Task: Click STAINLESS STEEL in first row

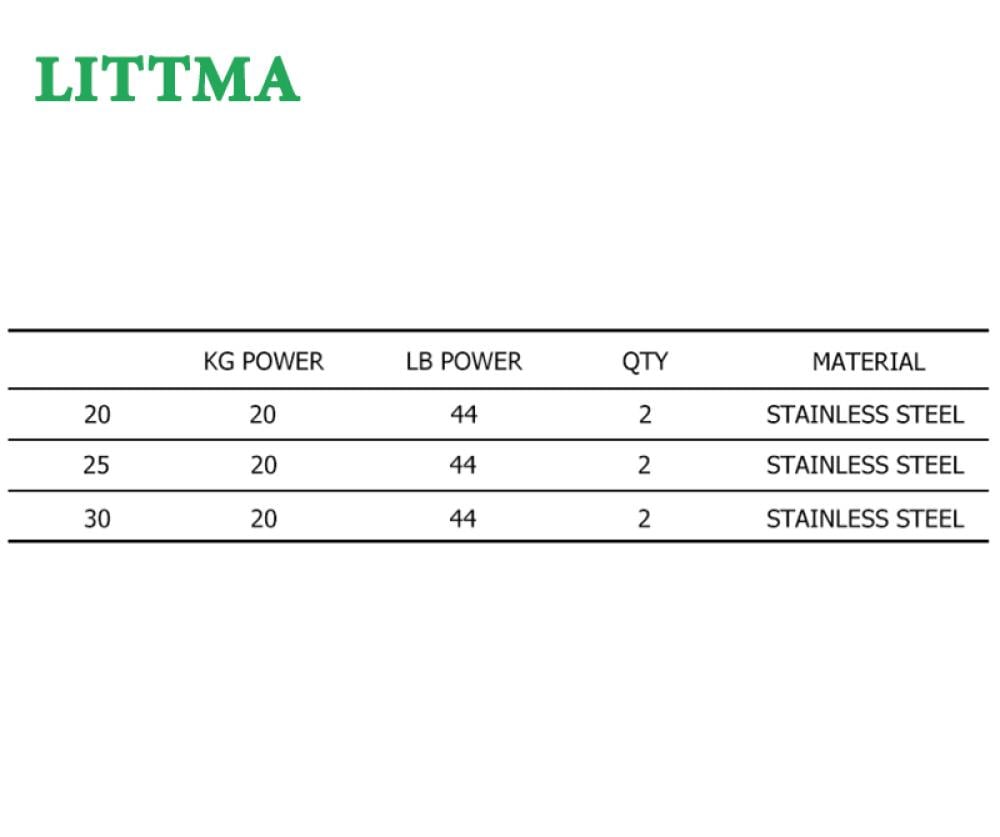Action: pos(865,415)
